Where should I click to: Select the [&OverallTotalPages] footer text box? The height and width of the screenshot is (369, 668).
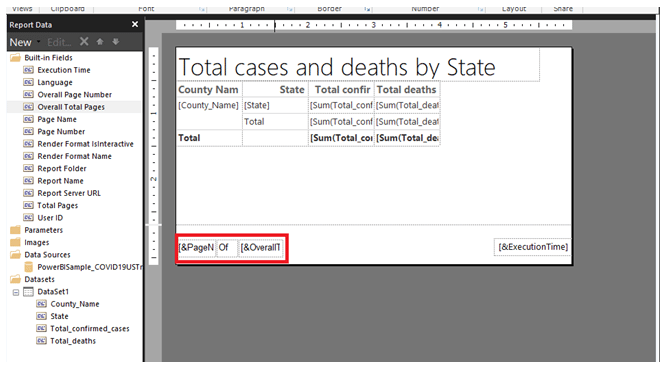(260, 248)
